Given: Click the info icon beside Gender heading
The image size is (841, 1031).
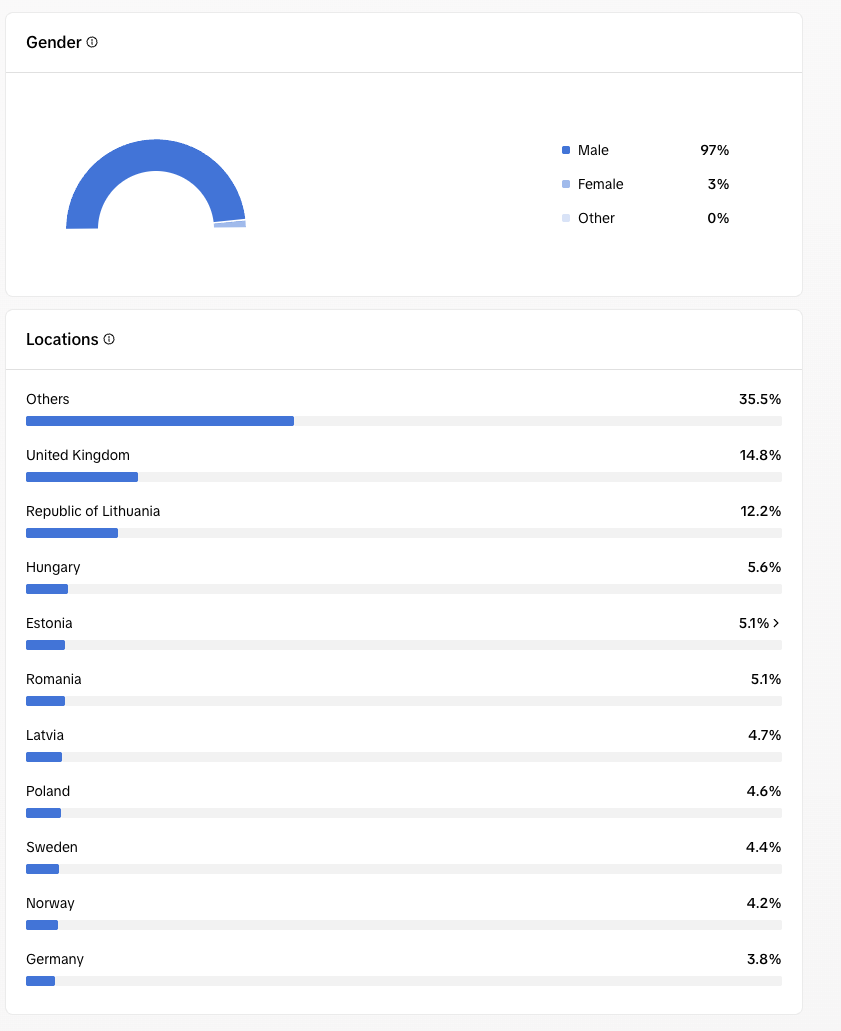Looking at the screenshot, I should coord(92,42).
